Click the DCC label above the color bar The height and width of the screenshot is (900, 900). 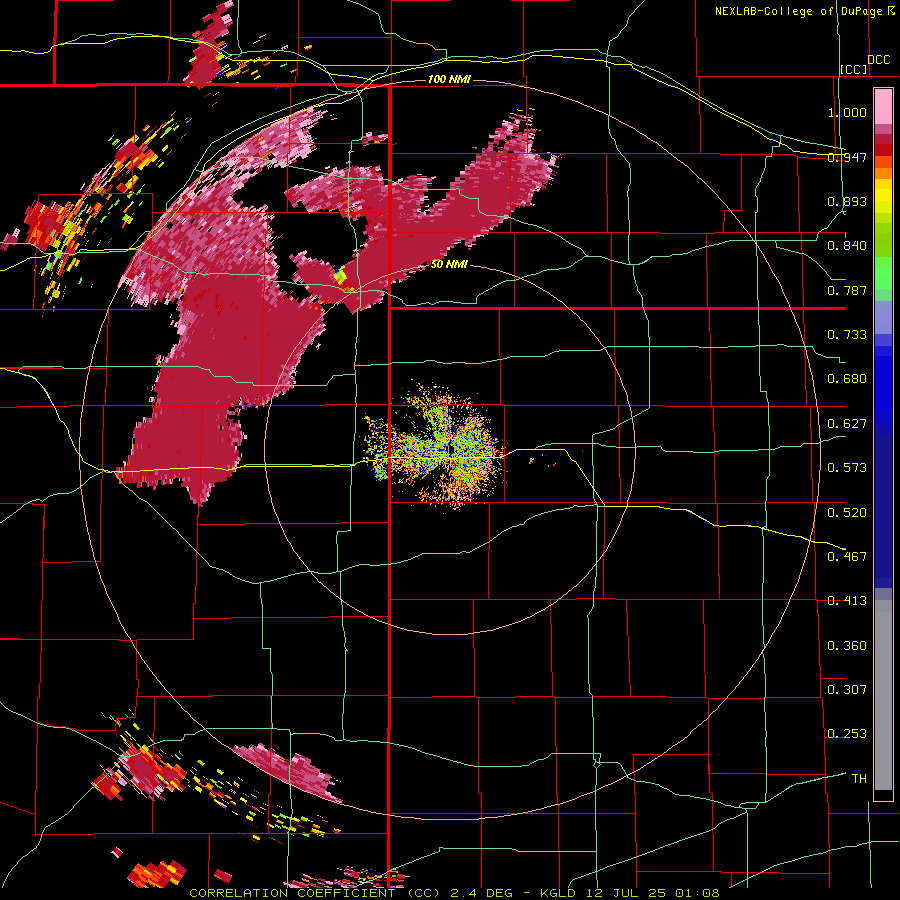[x=878, y=60]
